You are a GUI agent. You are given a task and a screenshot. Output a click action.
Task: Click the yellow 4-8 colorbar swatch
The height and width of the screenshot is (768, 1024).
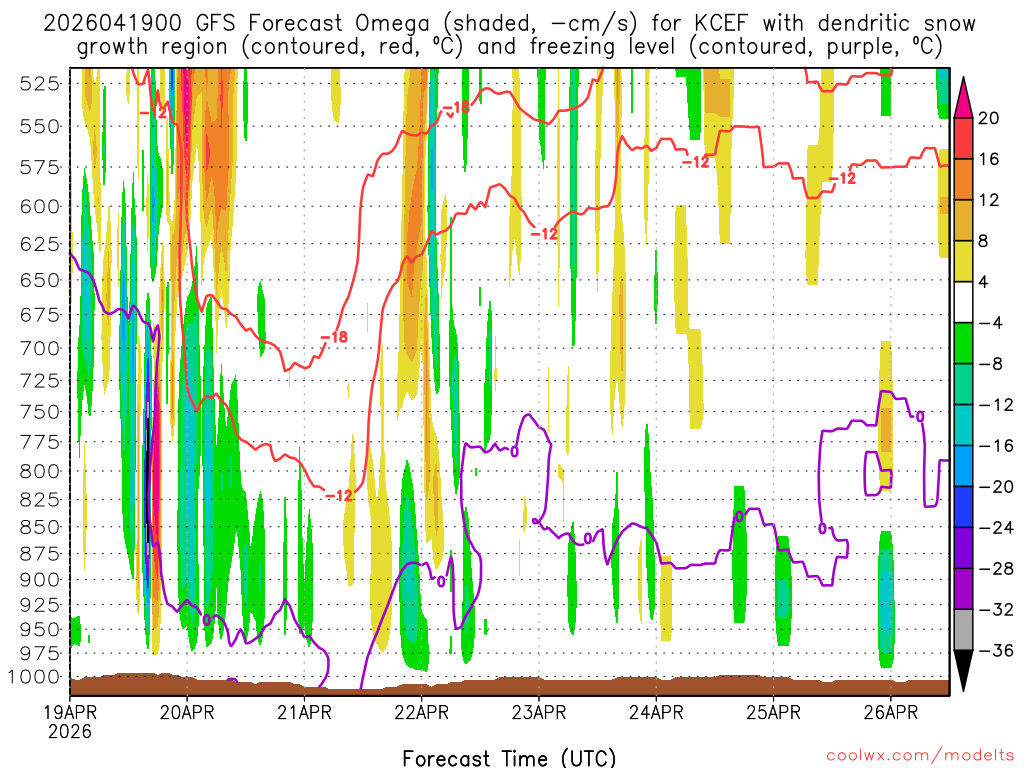click(963, 261)
